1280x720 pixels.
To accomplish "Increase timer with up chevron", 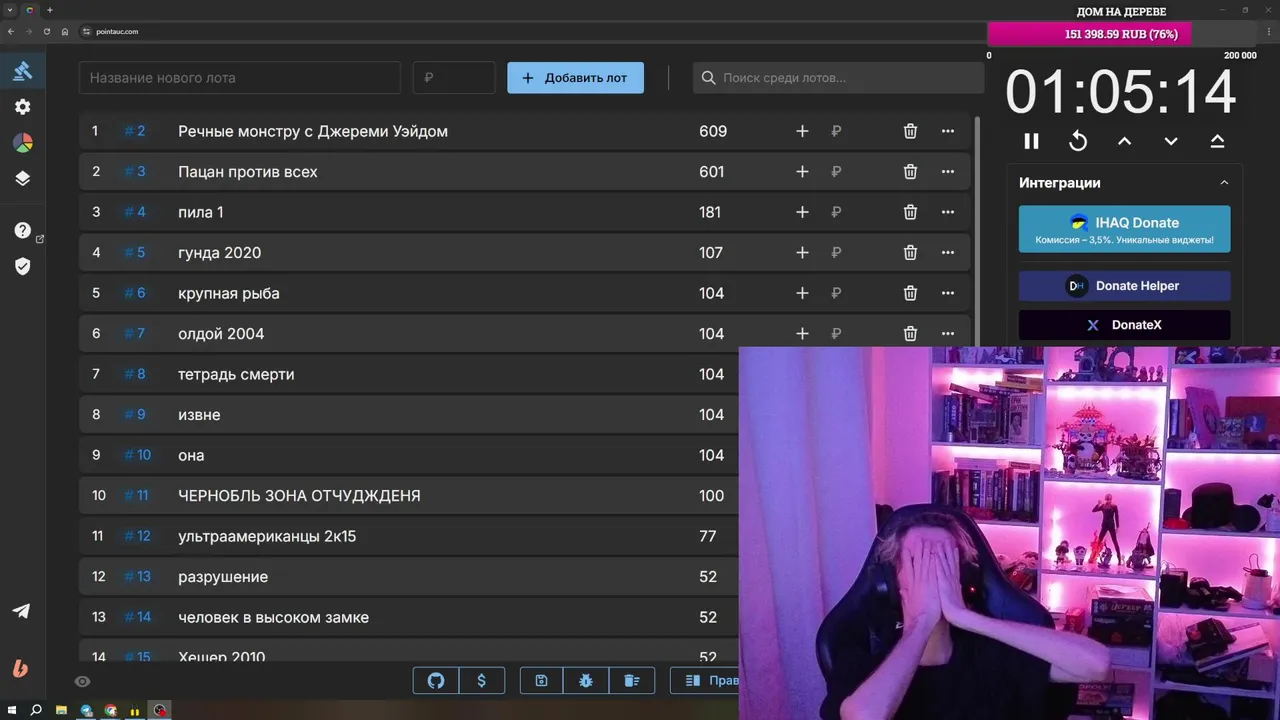I will [1124, 141].
